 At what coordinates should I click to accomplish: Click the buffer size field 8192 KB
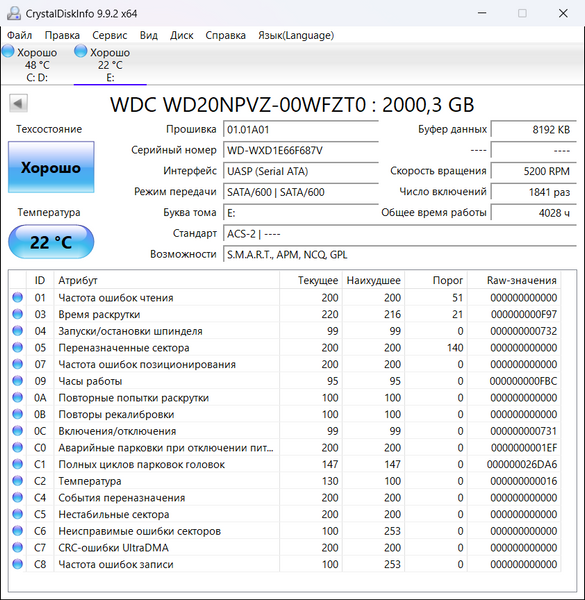click(534, 130)
